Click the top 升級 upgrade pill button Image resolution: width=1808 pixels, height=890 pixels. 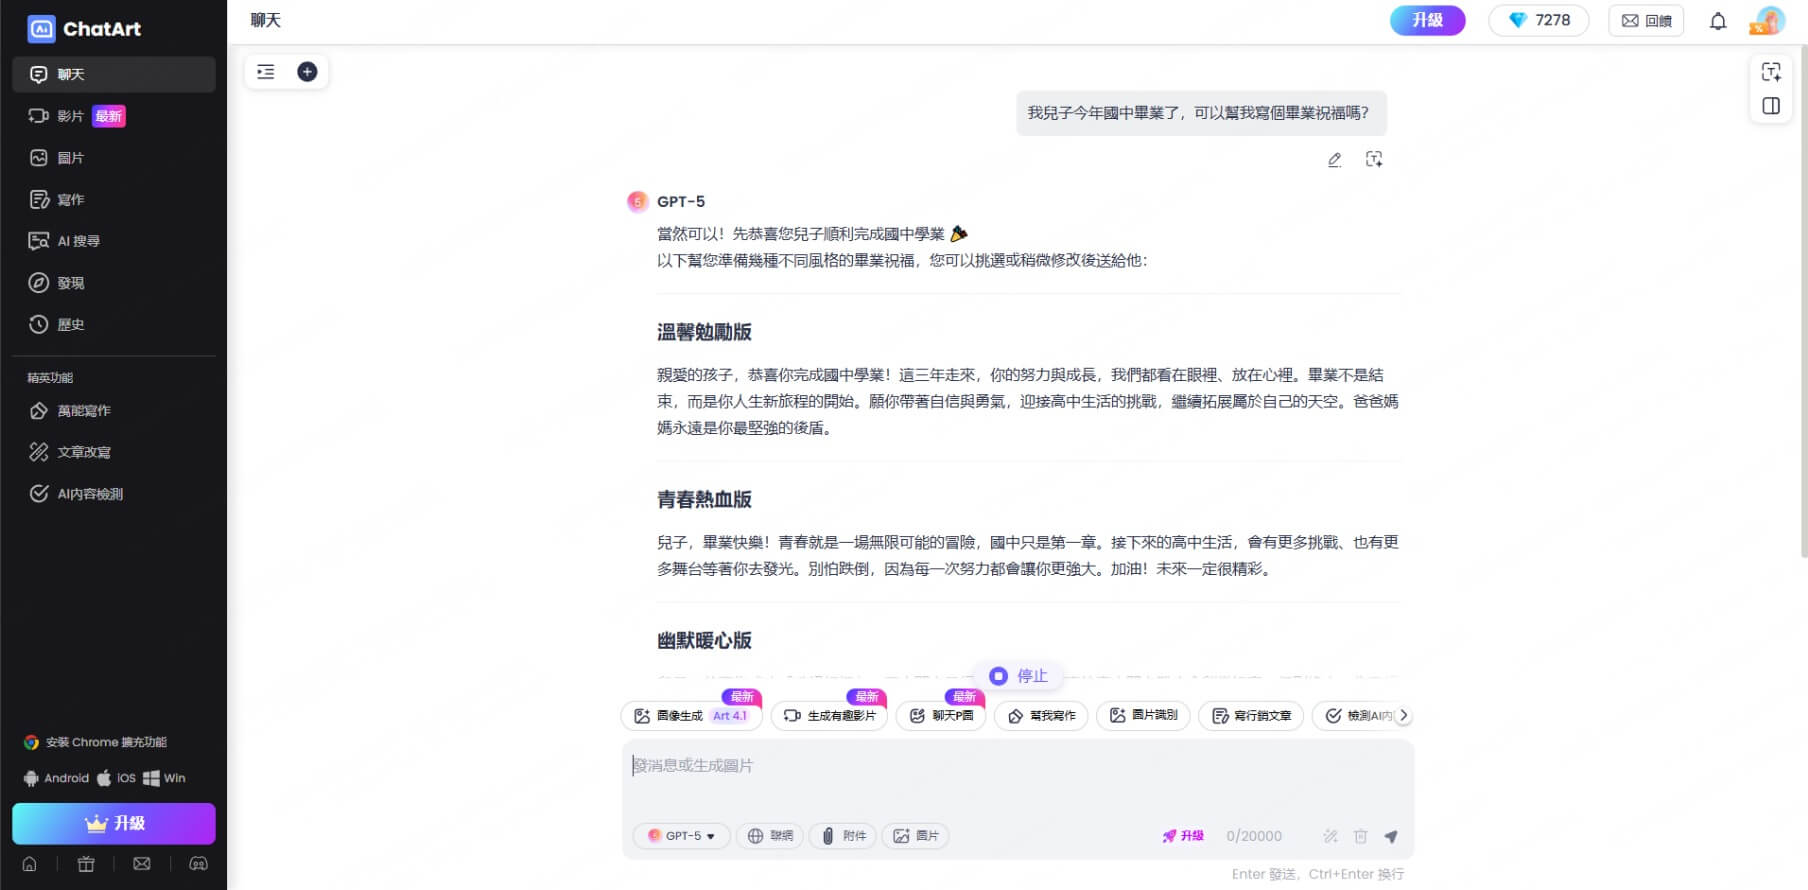point(1427,20)
